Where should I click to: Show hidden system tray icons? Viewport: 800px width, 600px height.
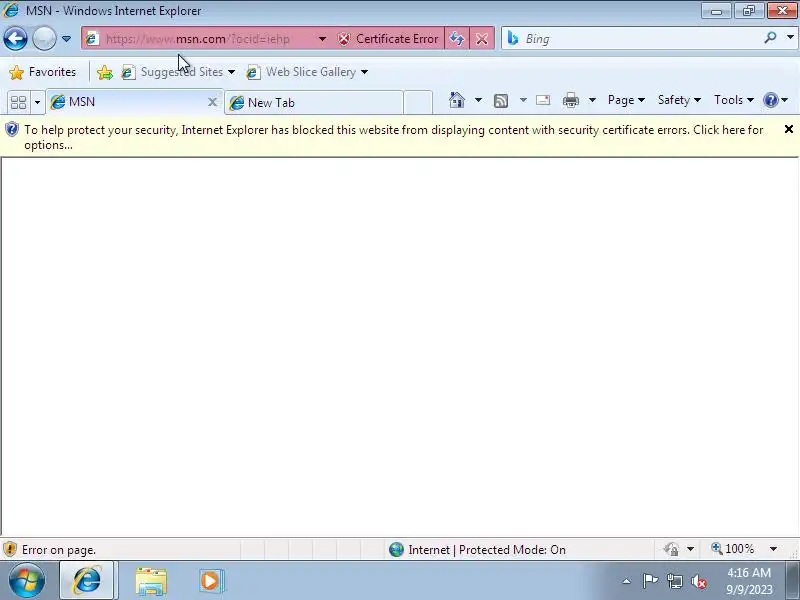pyautogui.click(x=627, y=581)
